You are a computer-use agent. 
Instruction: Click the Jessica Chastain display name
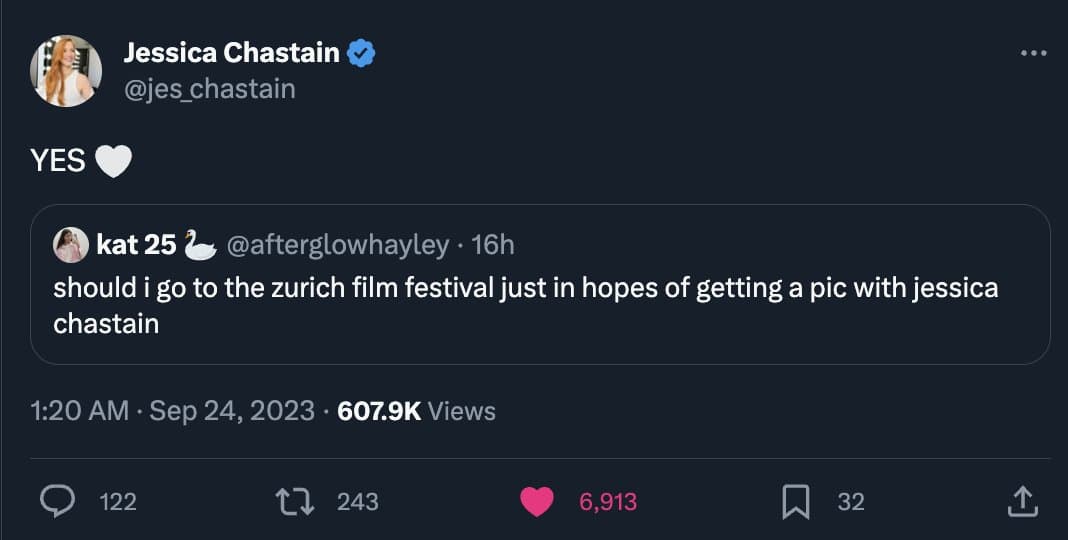231,54
